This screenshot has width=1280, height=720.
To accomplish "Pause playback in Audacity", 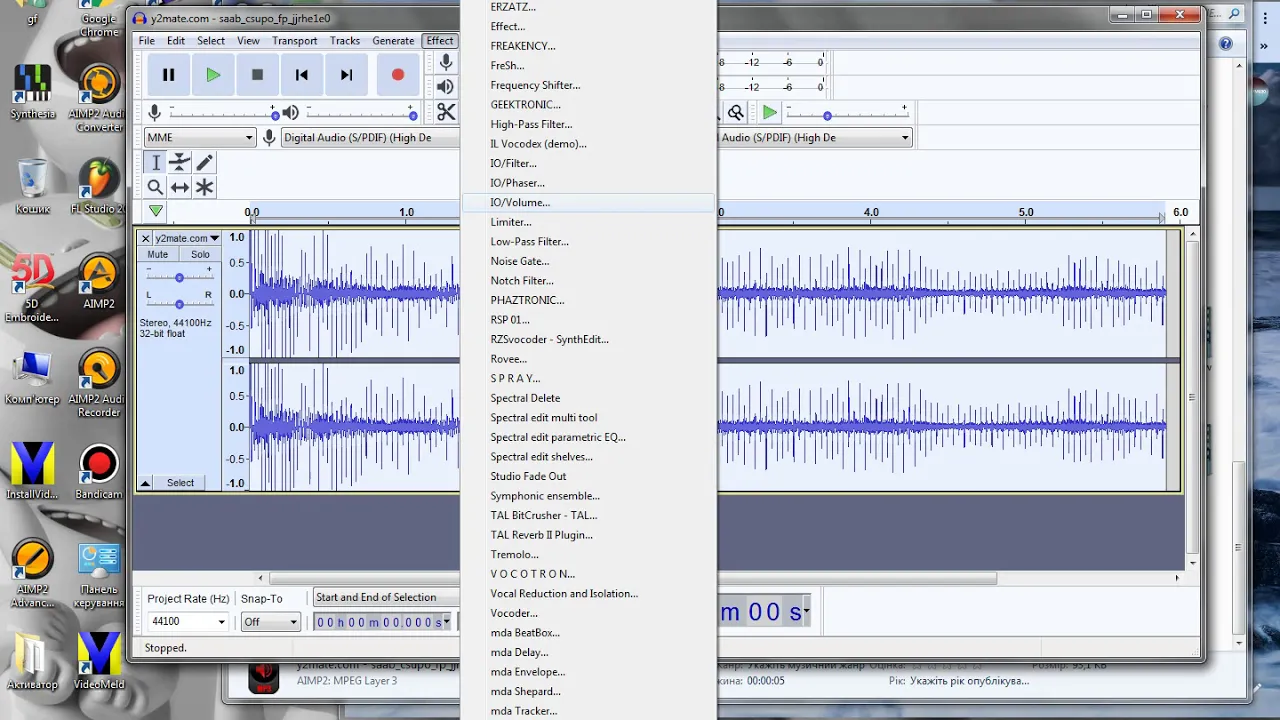I will click(x=168, y=75).
